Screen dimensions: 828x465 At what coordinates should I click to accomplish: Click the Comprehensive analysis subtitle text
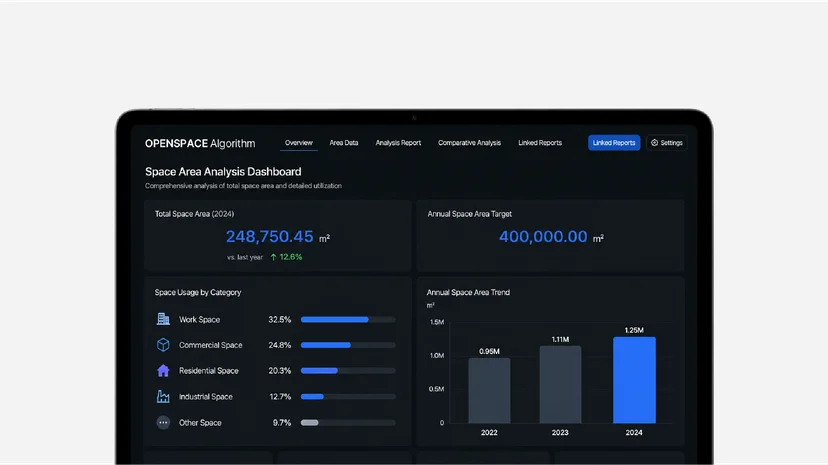tap(243, 186)
